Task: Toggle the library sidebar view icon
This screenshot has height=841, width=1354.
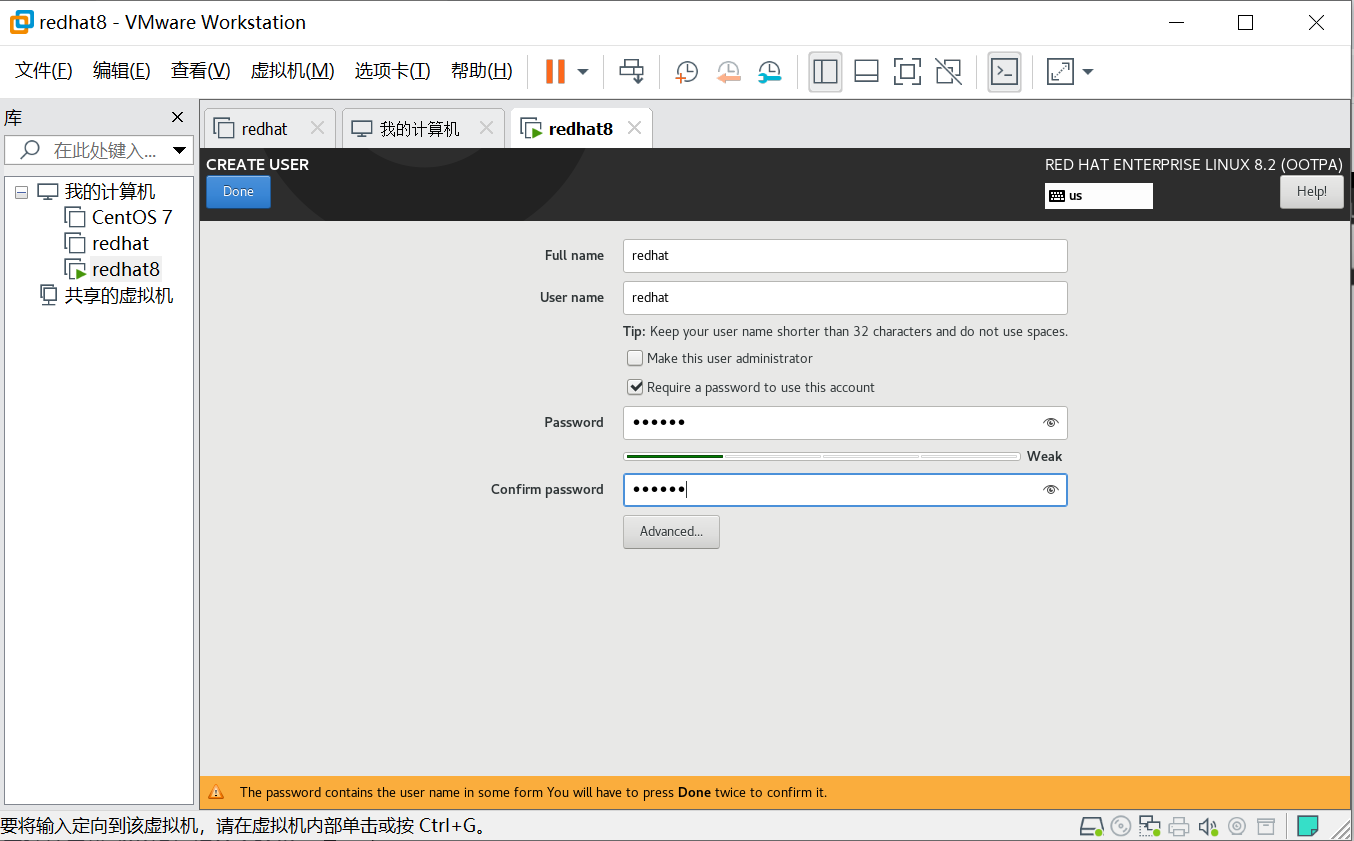Action: pyautogui.click(x=825, y=72)
